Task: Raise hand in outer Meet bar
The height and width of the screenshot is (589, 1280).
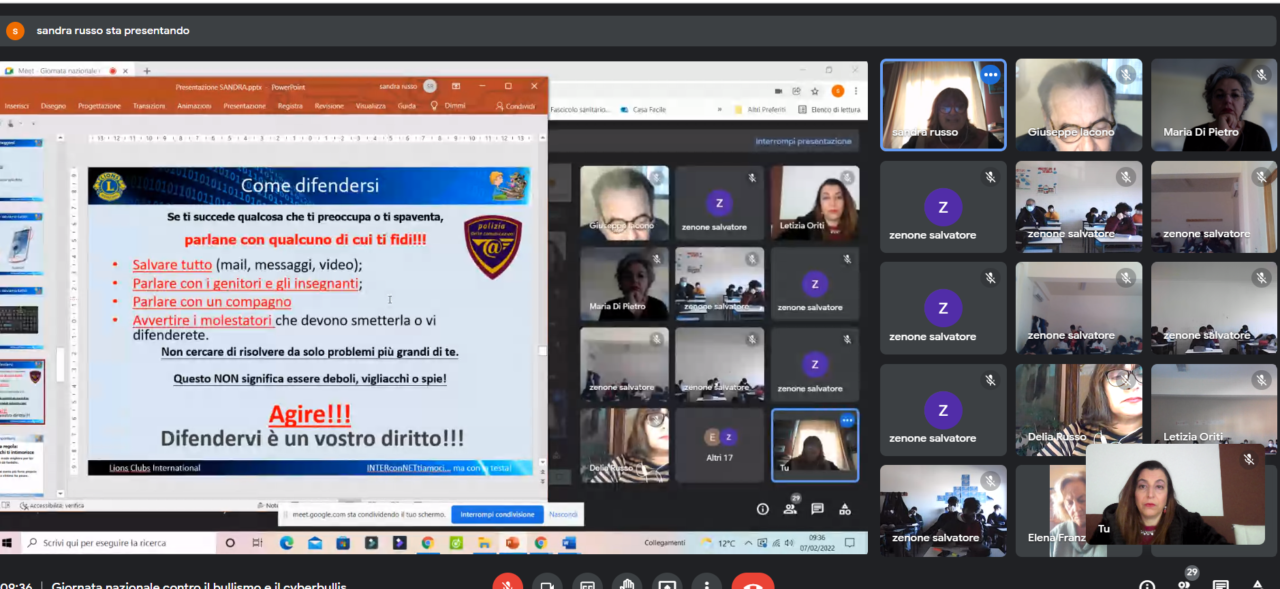Action: [627, 583]
